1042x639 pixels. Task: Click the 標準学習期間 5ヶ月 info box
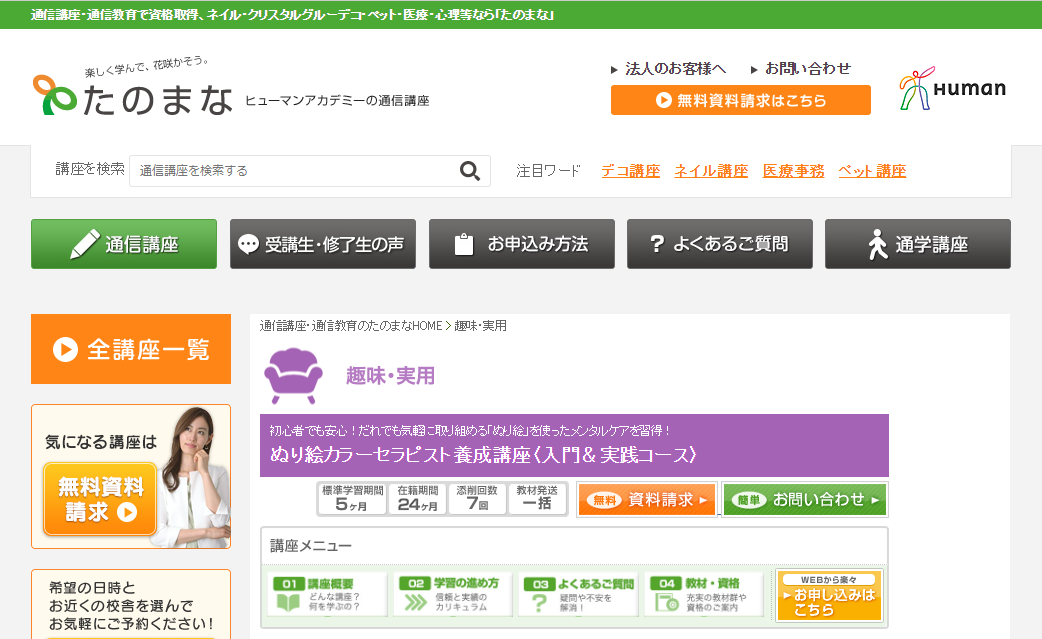tap(352, 499)
